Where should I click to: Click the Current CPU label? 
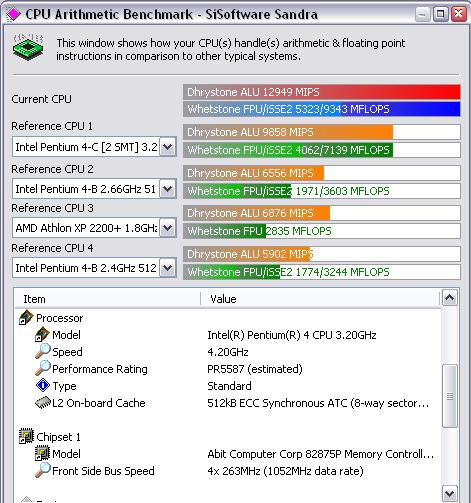coord(41,99)
